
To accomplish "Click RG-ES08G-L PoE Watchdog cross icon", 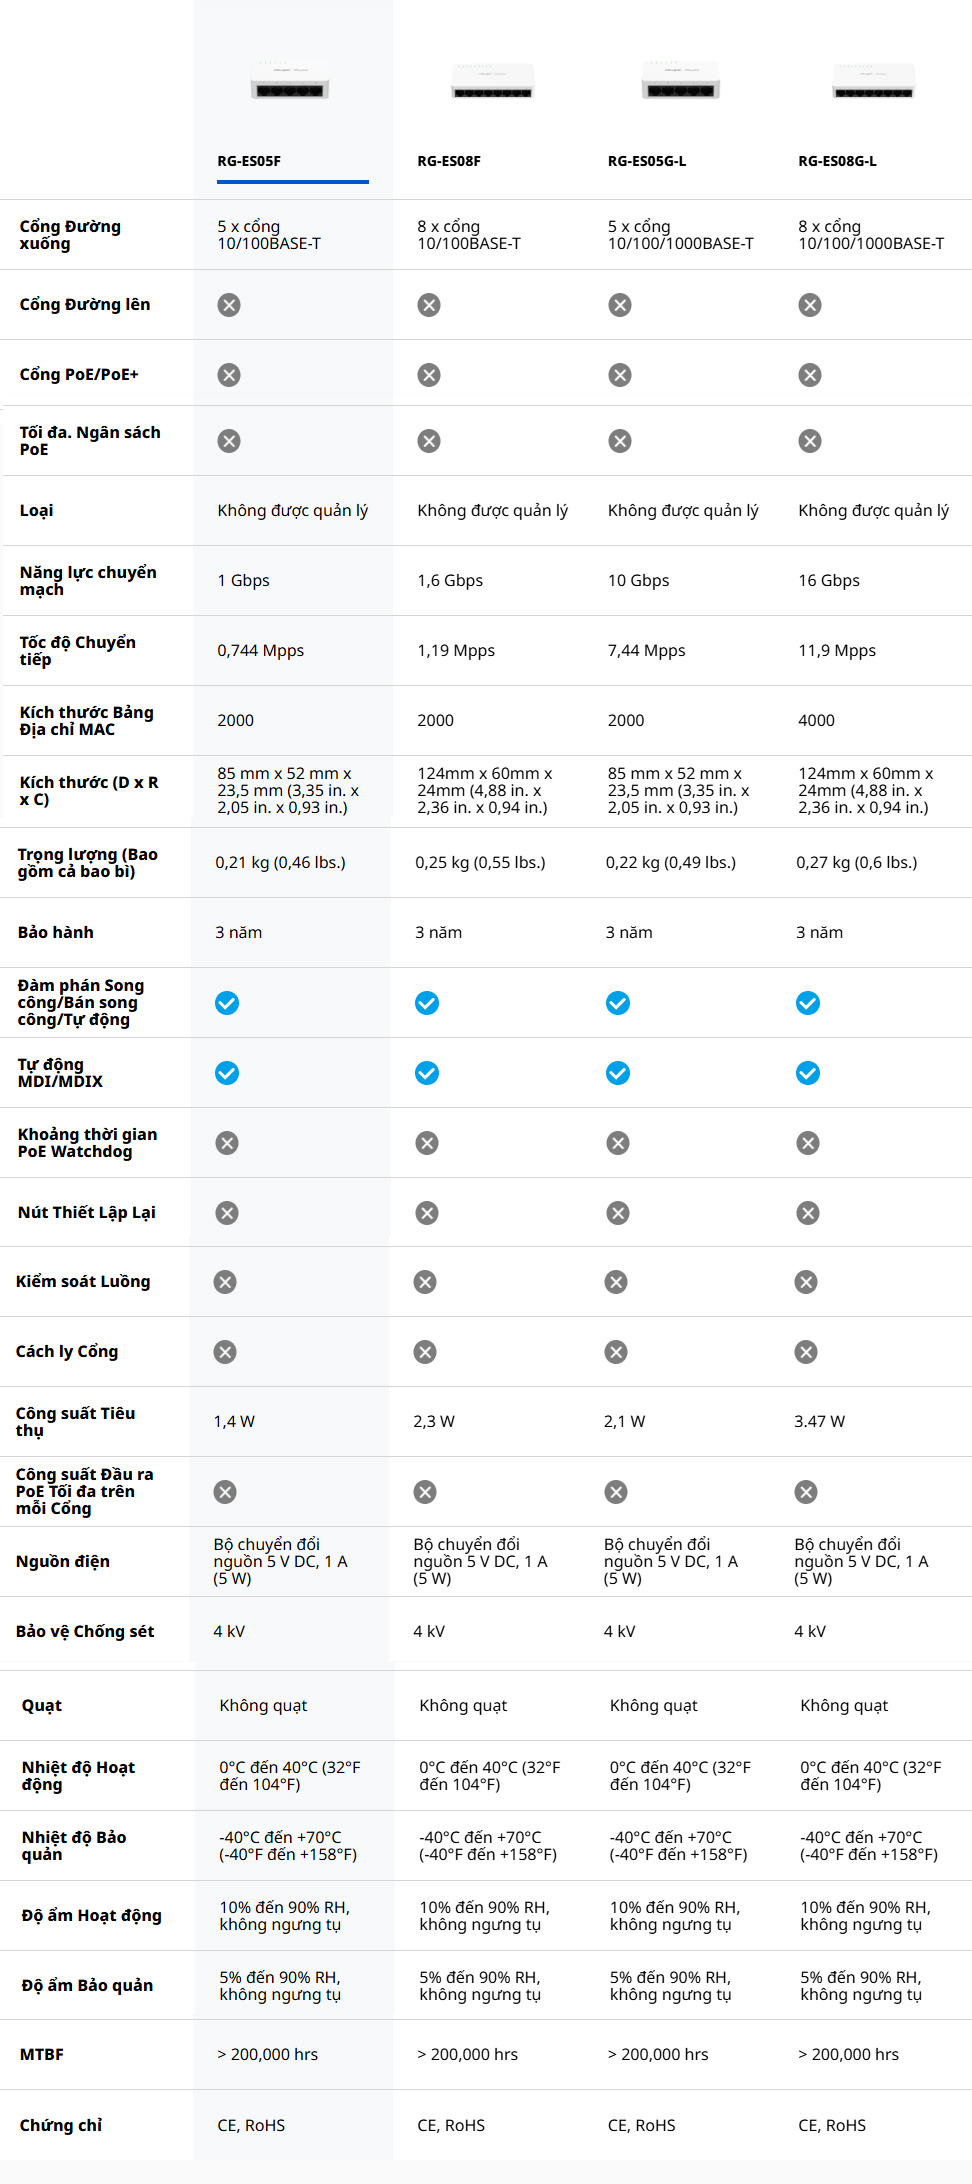I will pos(808,1143).
